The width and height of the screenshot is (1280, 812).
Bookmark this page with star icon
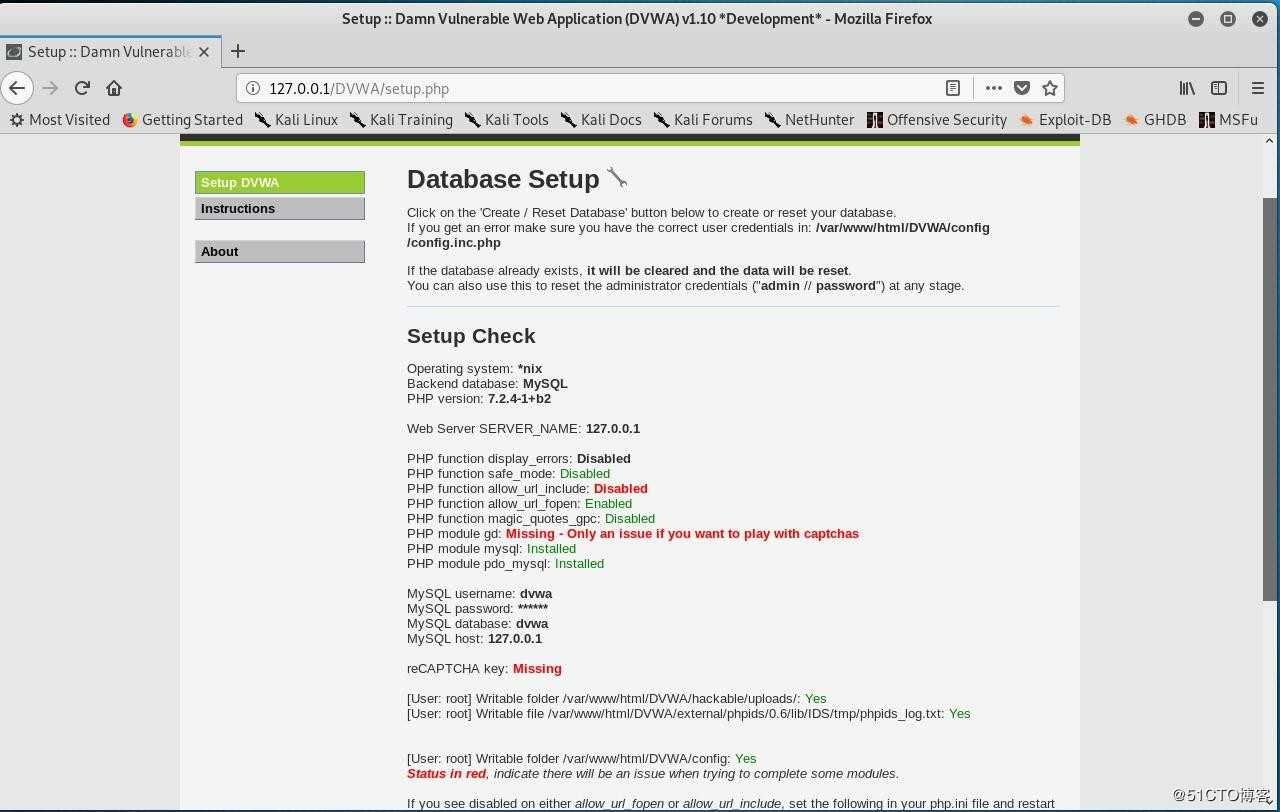(1050, 88)
